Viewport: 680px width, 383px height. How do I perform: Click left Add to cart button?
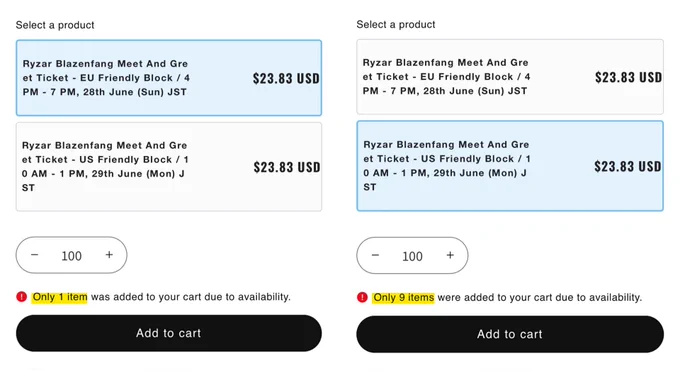pyautogui.click(x=169, y=333)
